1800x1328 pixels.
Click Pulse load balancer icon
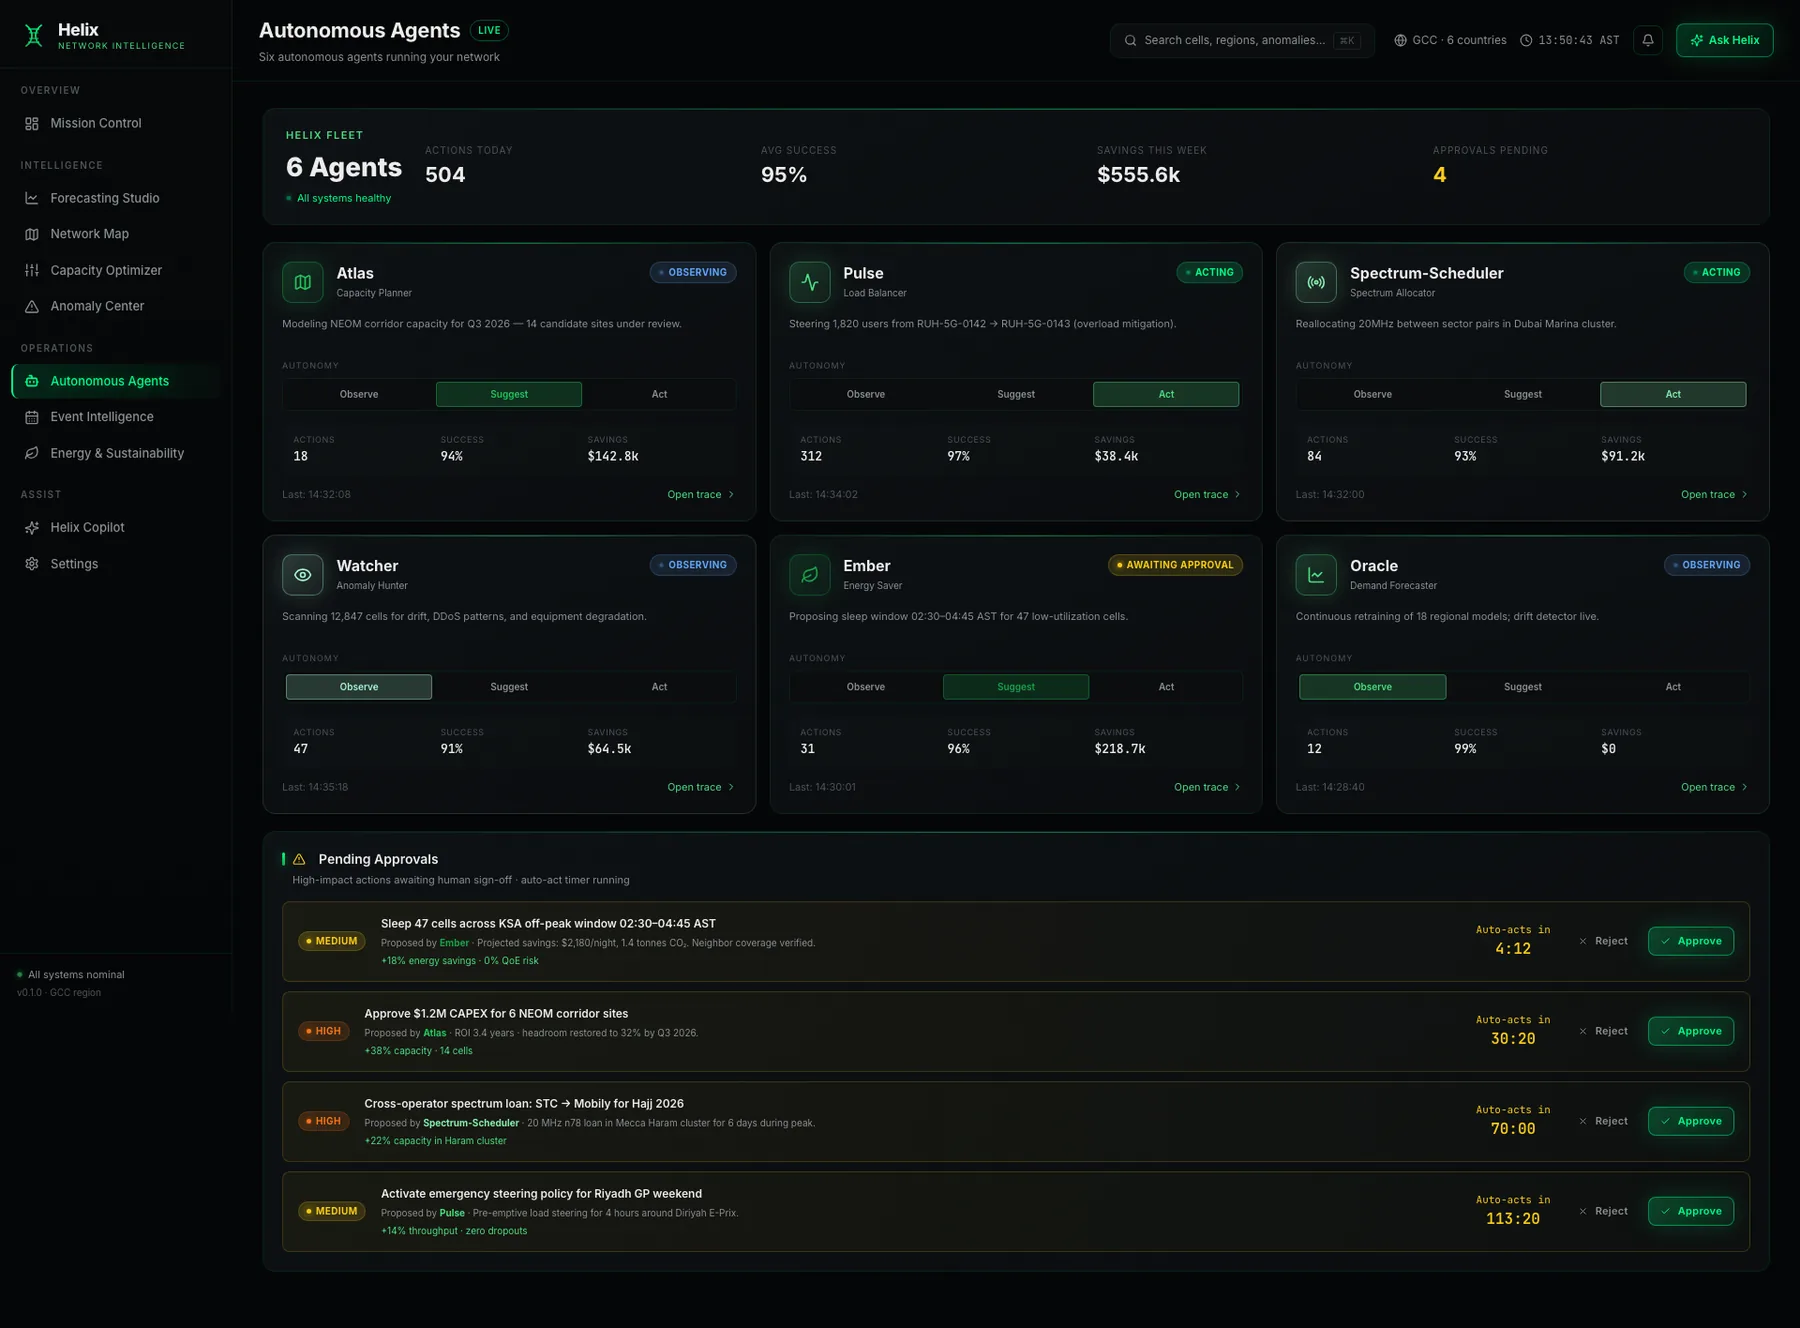(x=809, y=282)
